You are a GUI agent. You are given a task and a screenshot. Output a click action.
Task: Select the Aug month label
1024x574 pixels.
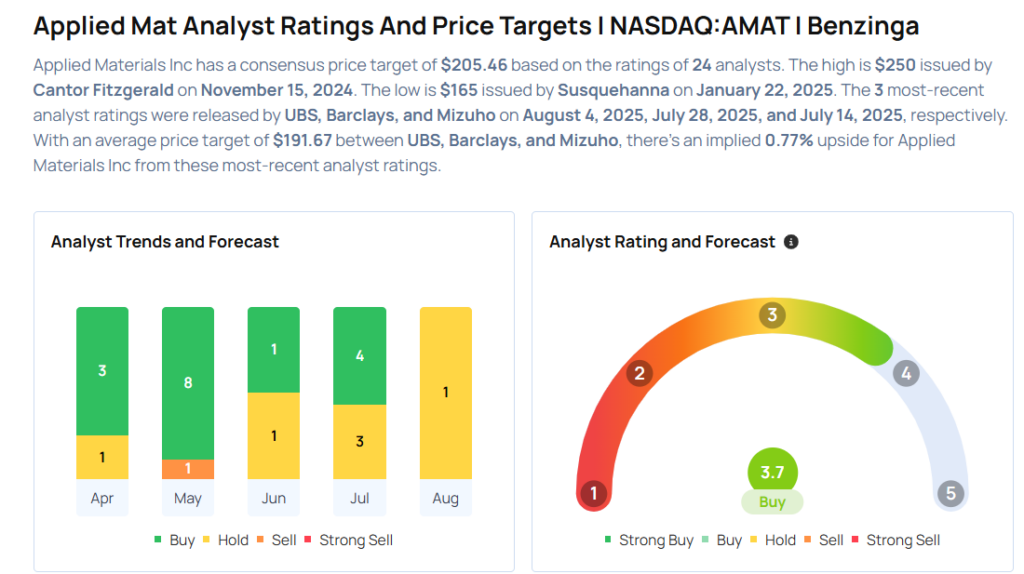click(445, 498)
